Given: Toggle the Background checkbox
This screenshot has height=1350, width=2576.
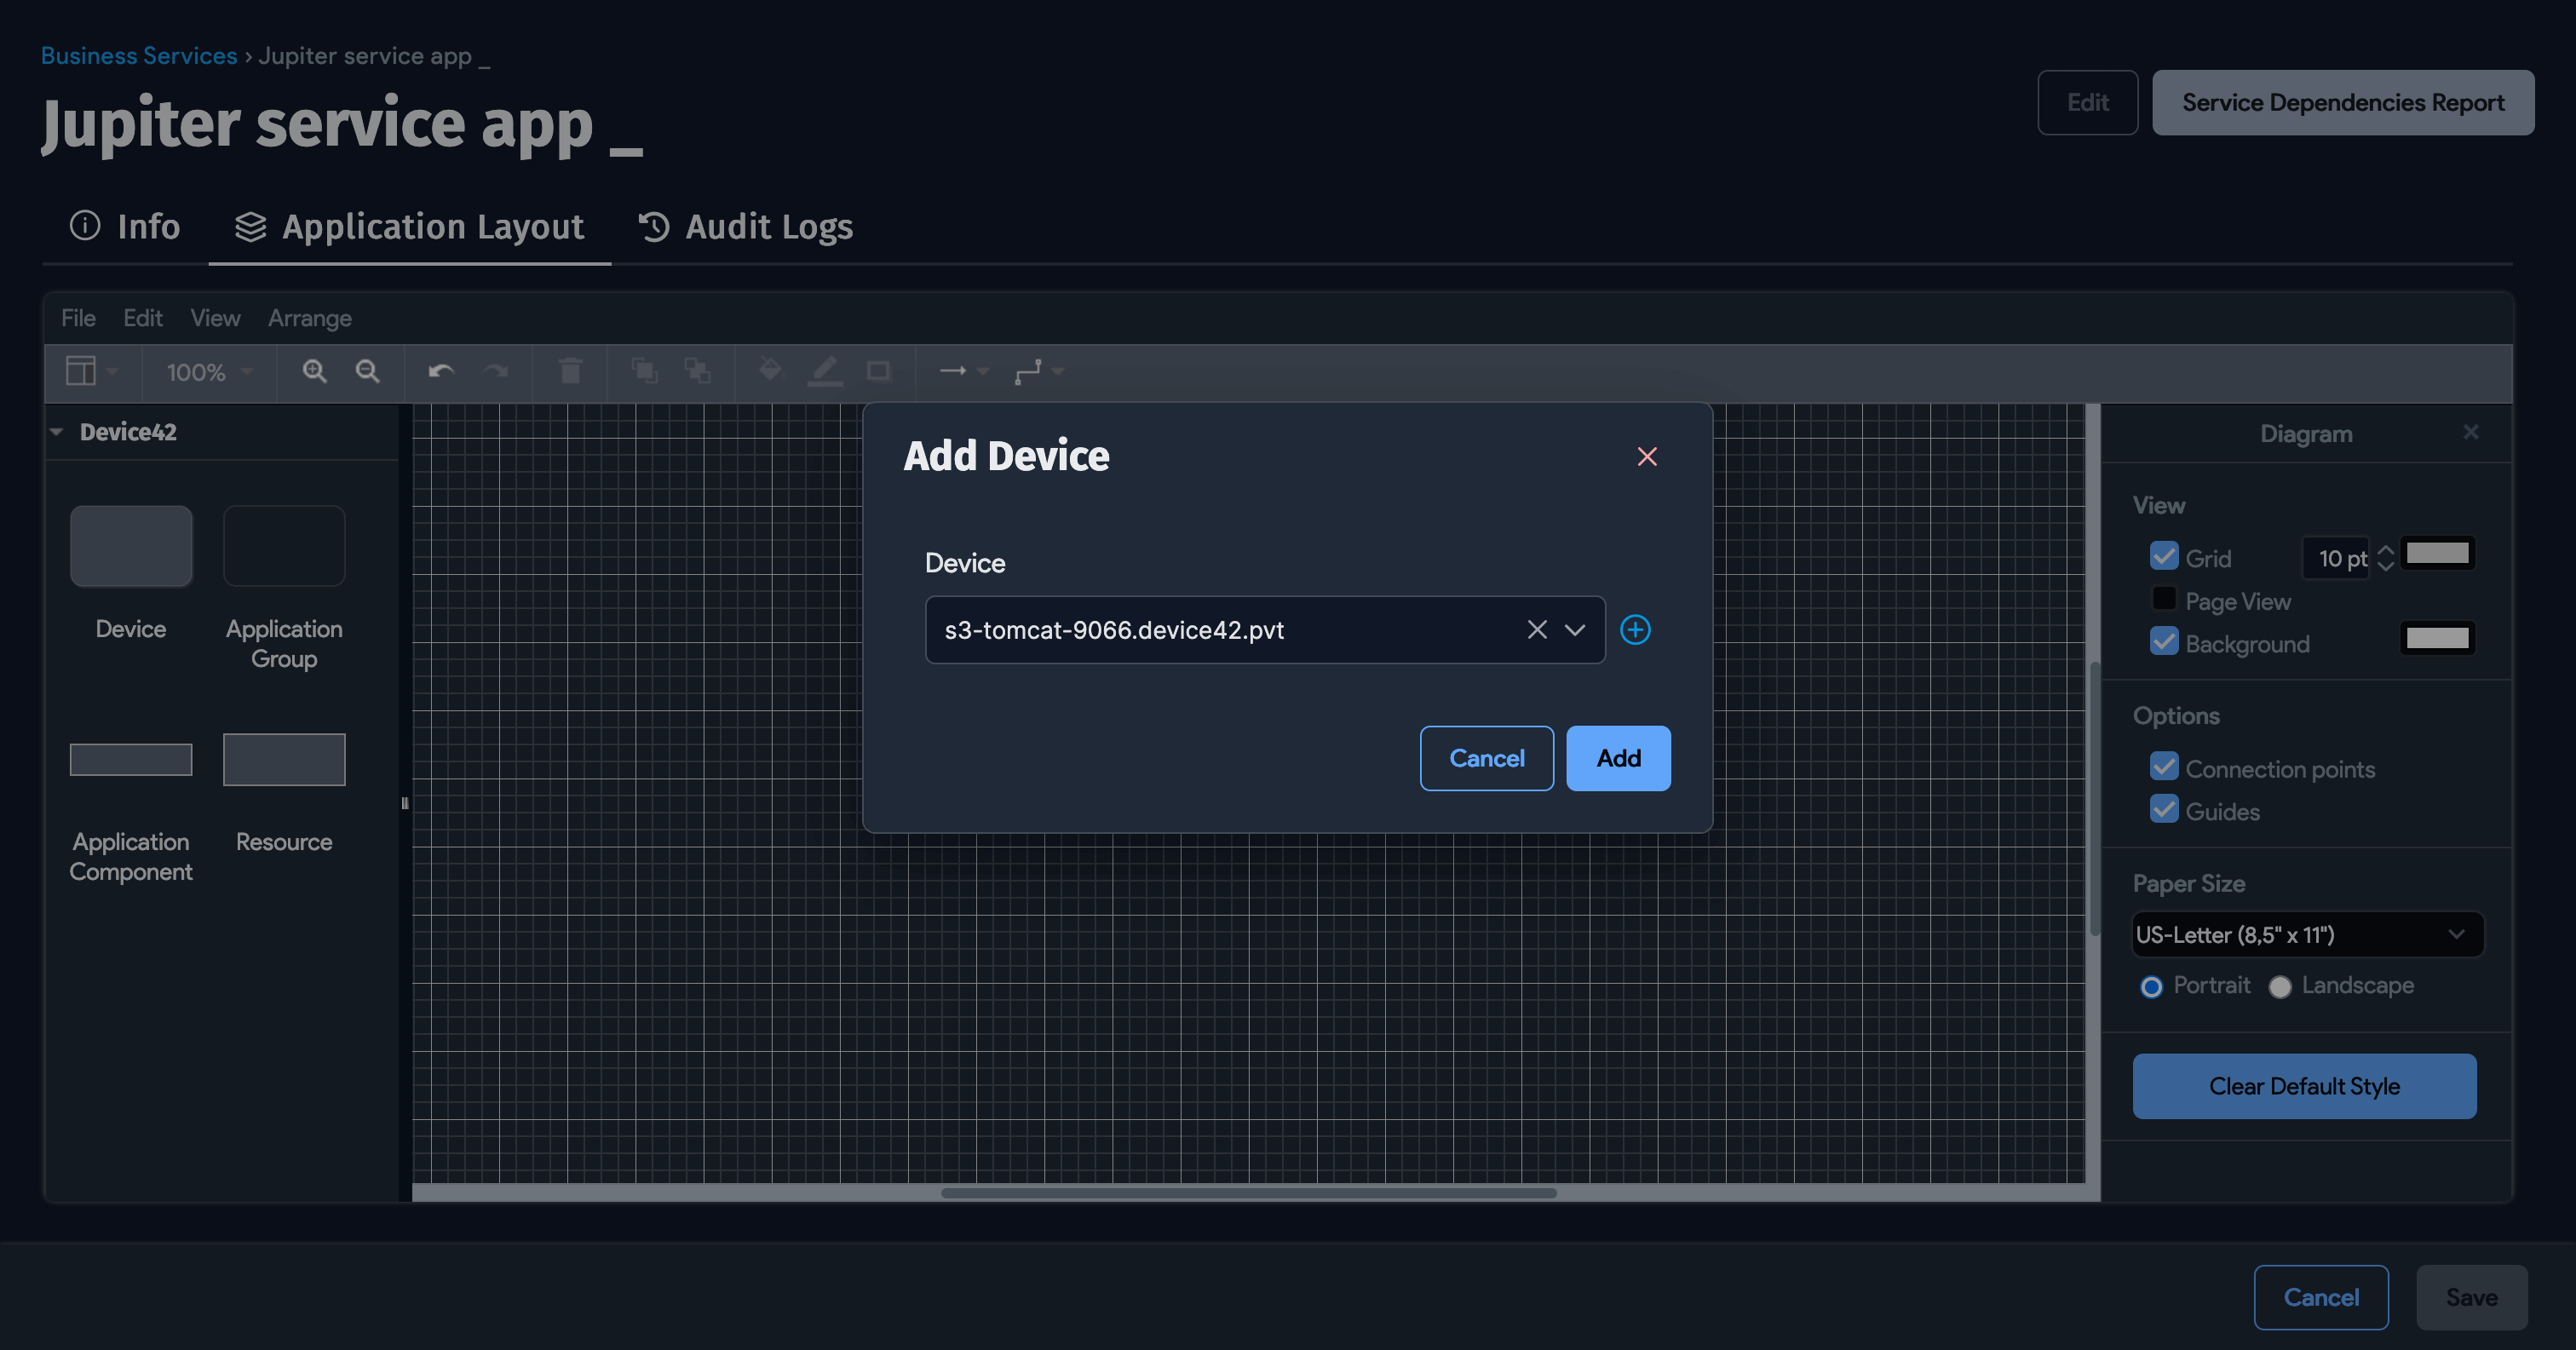Looking at the screenshot, I should (x=2164, y=641).
